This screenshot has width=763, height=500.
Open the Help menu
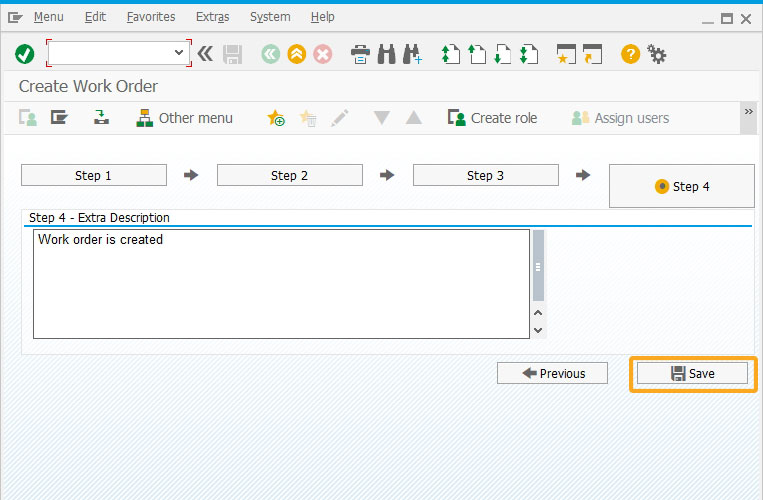click(x=323, y=17)
